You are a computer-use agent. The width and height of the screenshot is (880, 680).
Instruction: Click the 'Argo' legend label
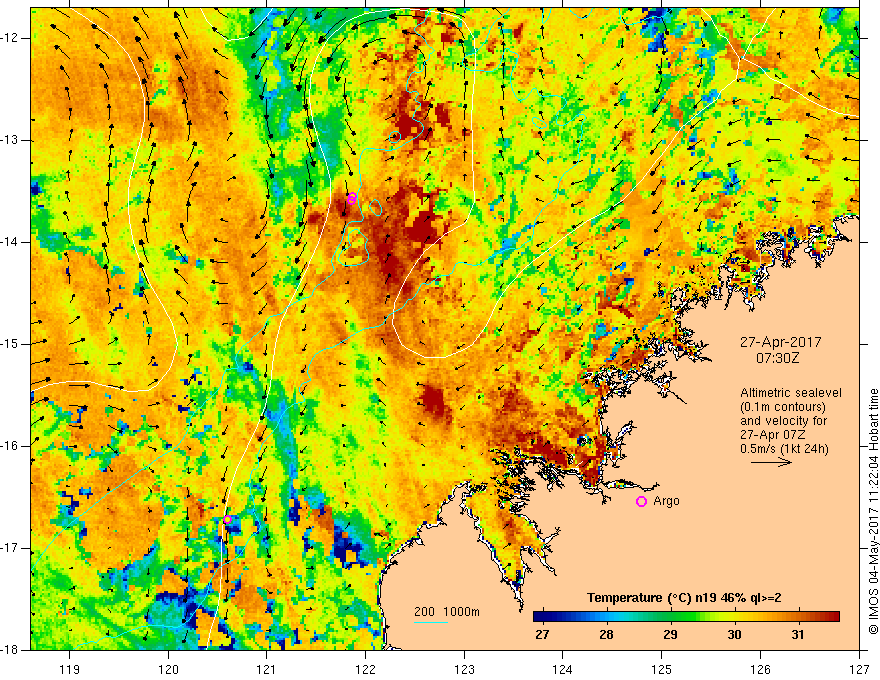pos(666,501)
